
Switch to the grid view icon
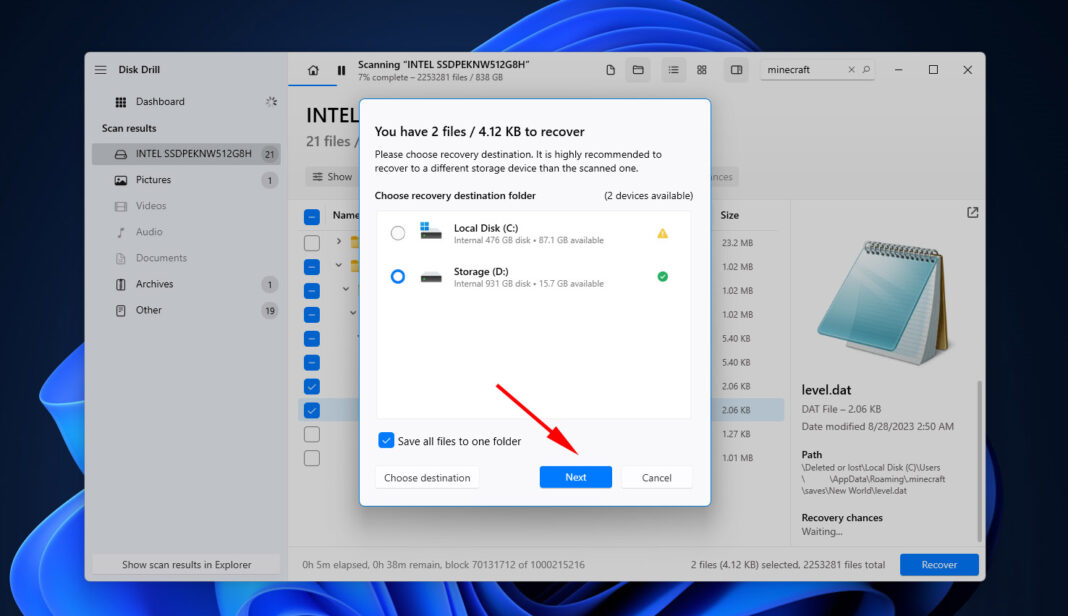point(702,70)
